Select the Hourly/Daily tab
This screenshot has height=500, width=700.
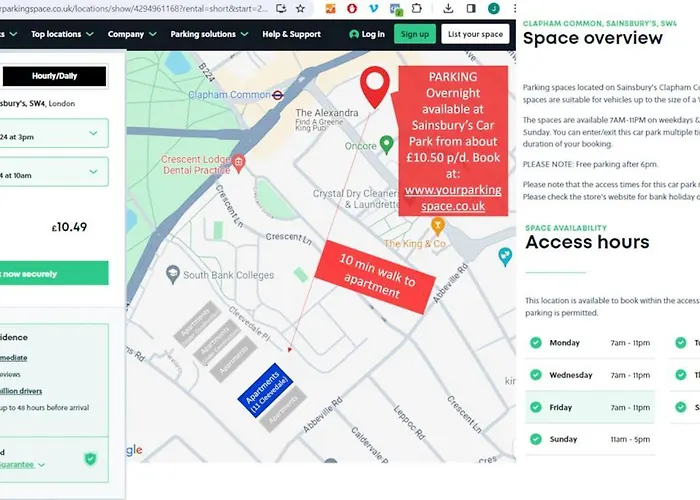(x=54, y=76)
